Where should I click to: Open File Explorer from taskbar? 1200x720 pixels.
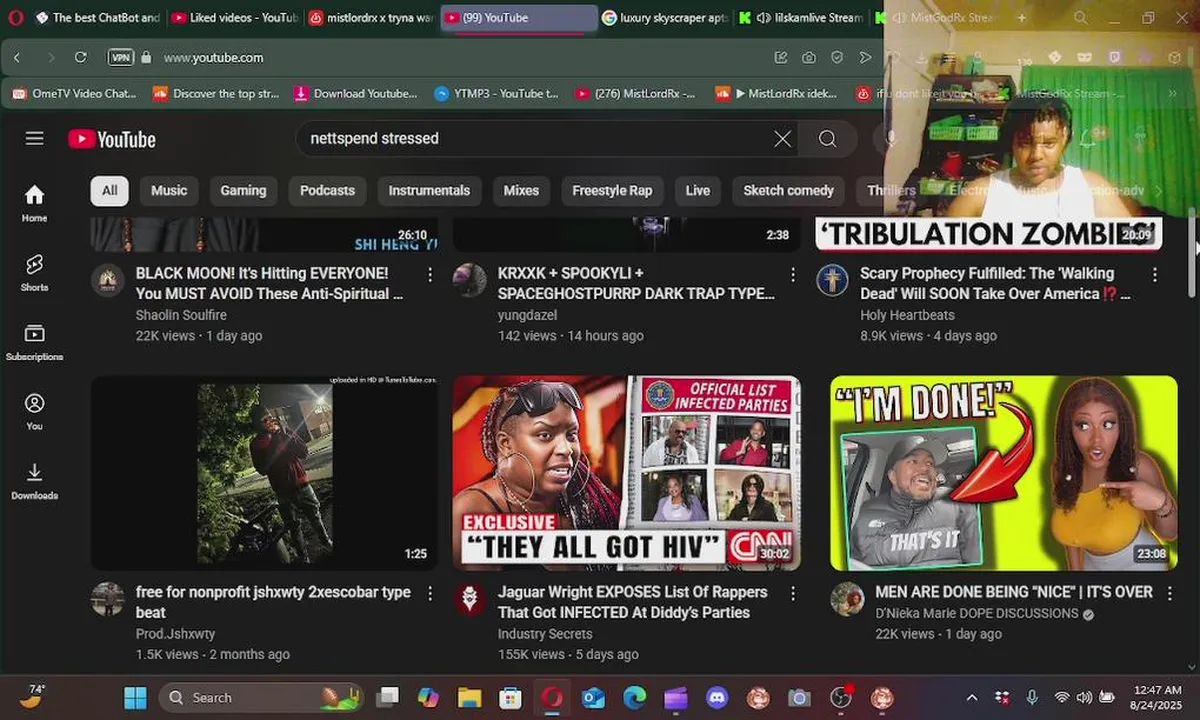coord(469,698)
